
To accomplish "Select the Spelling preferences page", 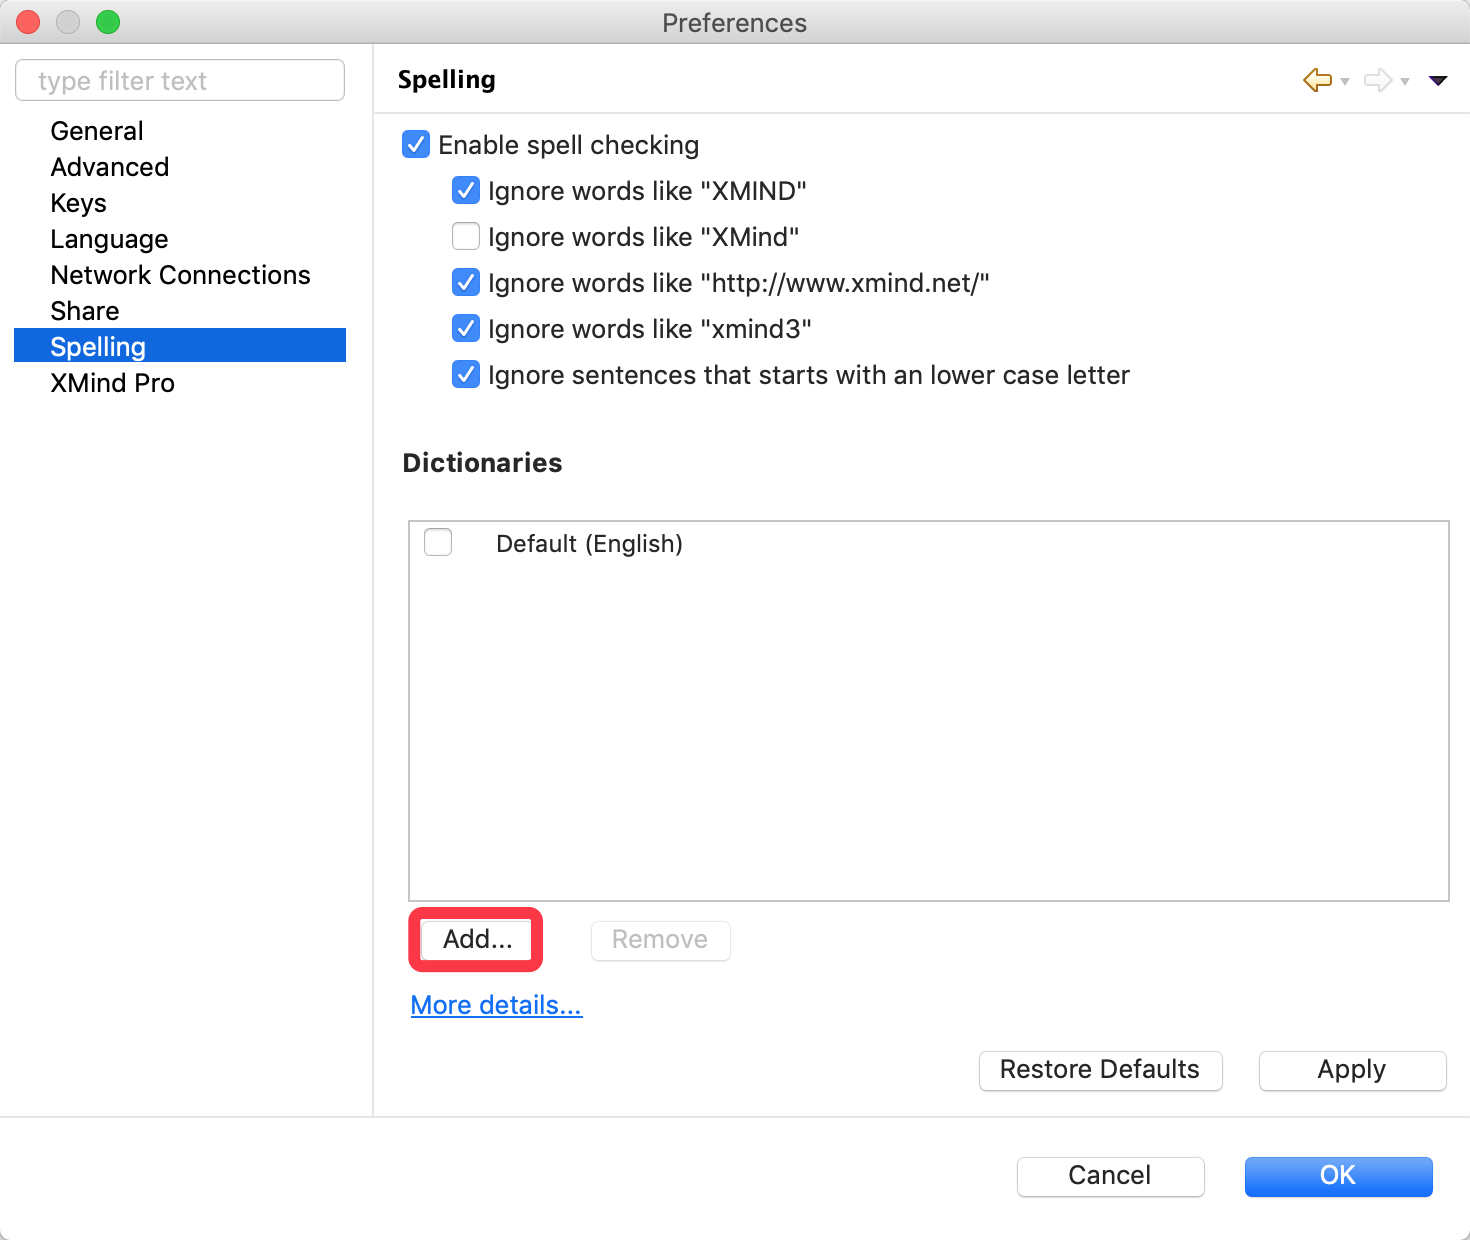I will [180, 346].
